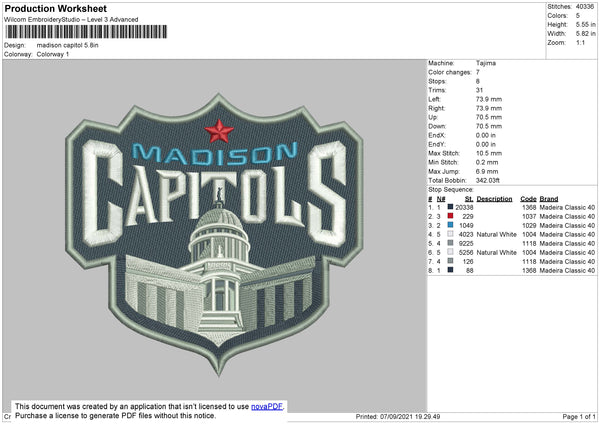The image size is (600, 424).
Task: Click the Min Stitch value 0.2 mm
Action: (487, 162)
